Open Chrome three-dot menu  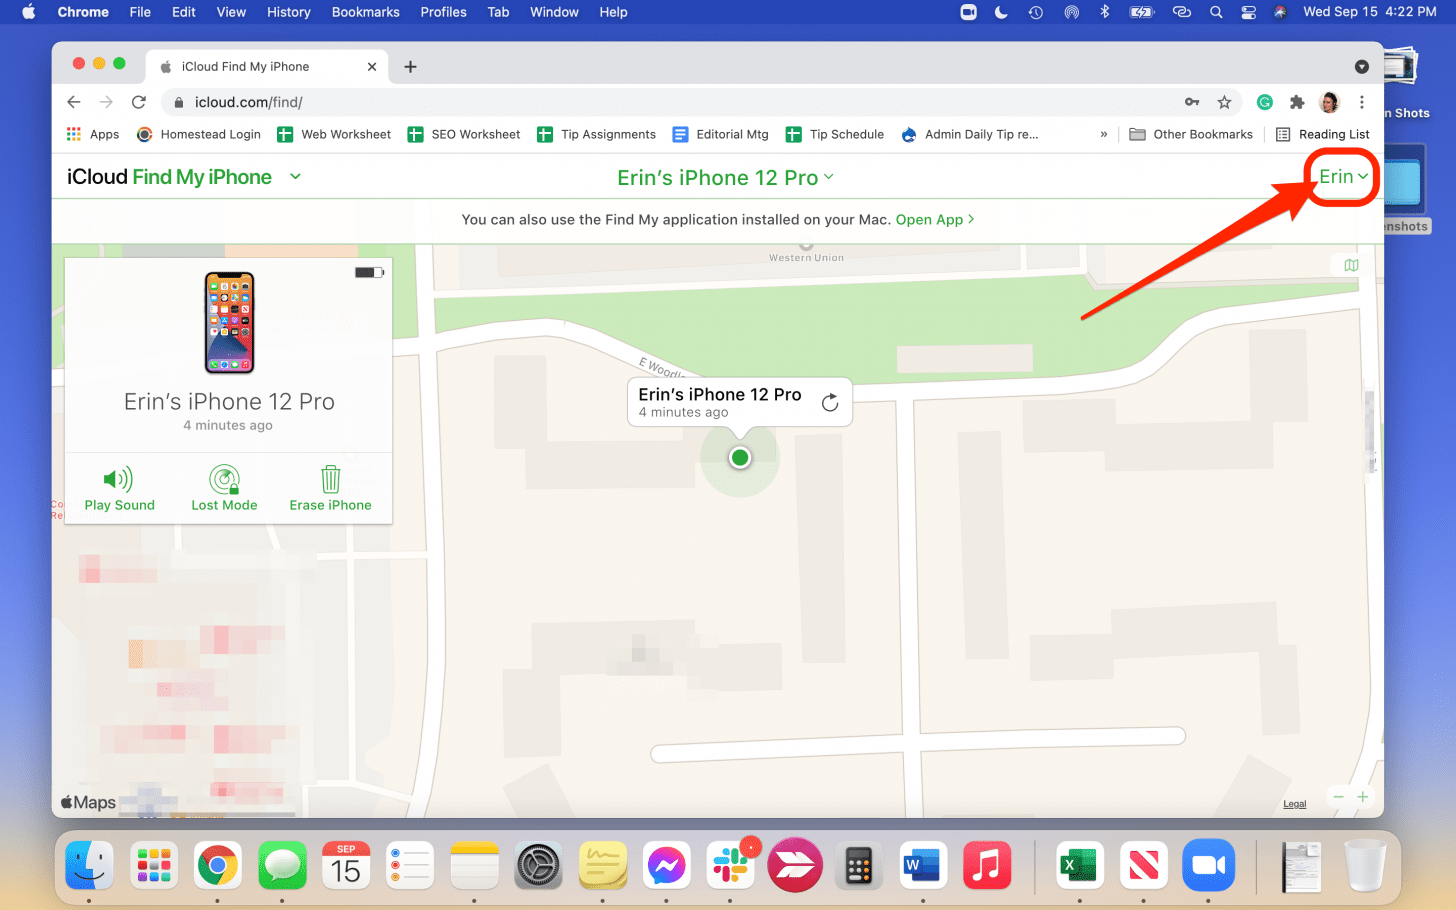coord(1361,102)
